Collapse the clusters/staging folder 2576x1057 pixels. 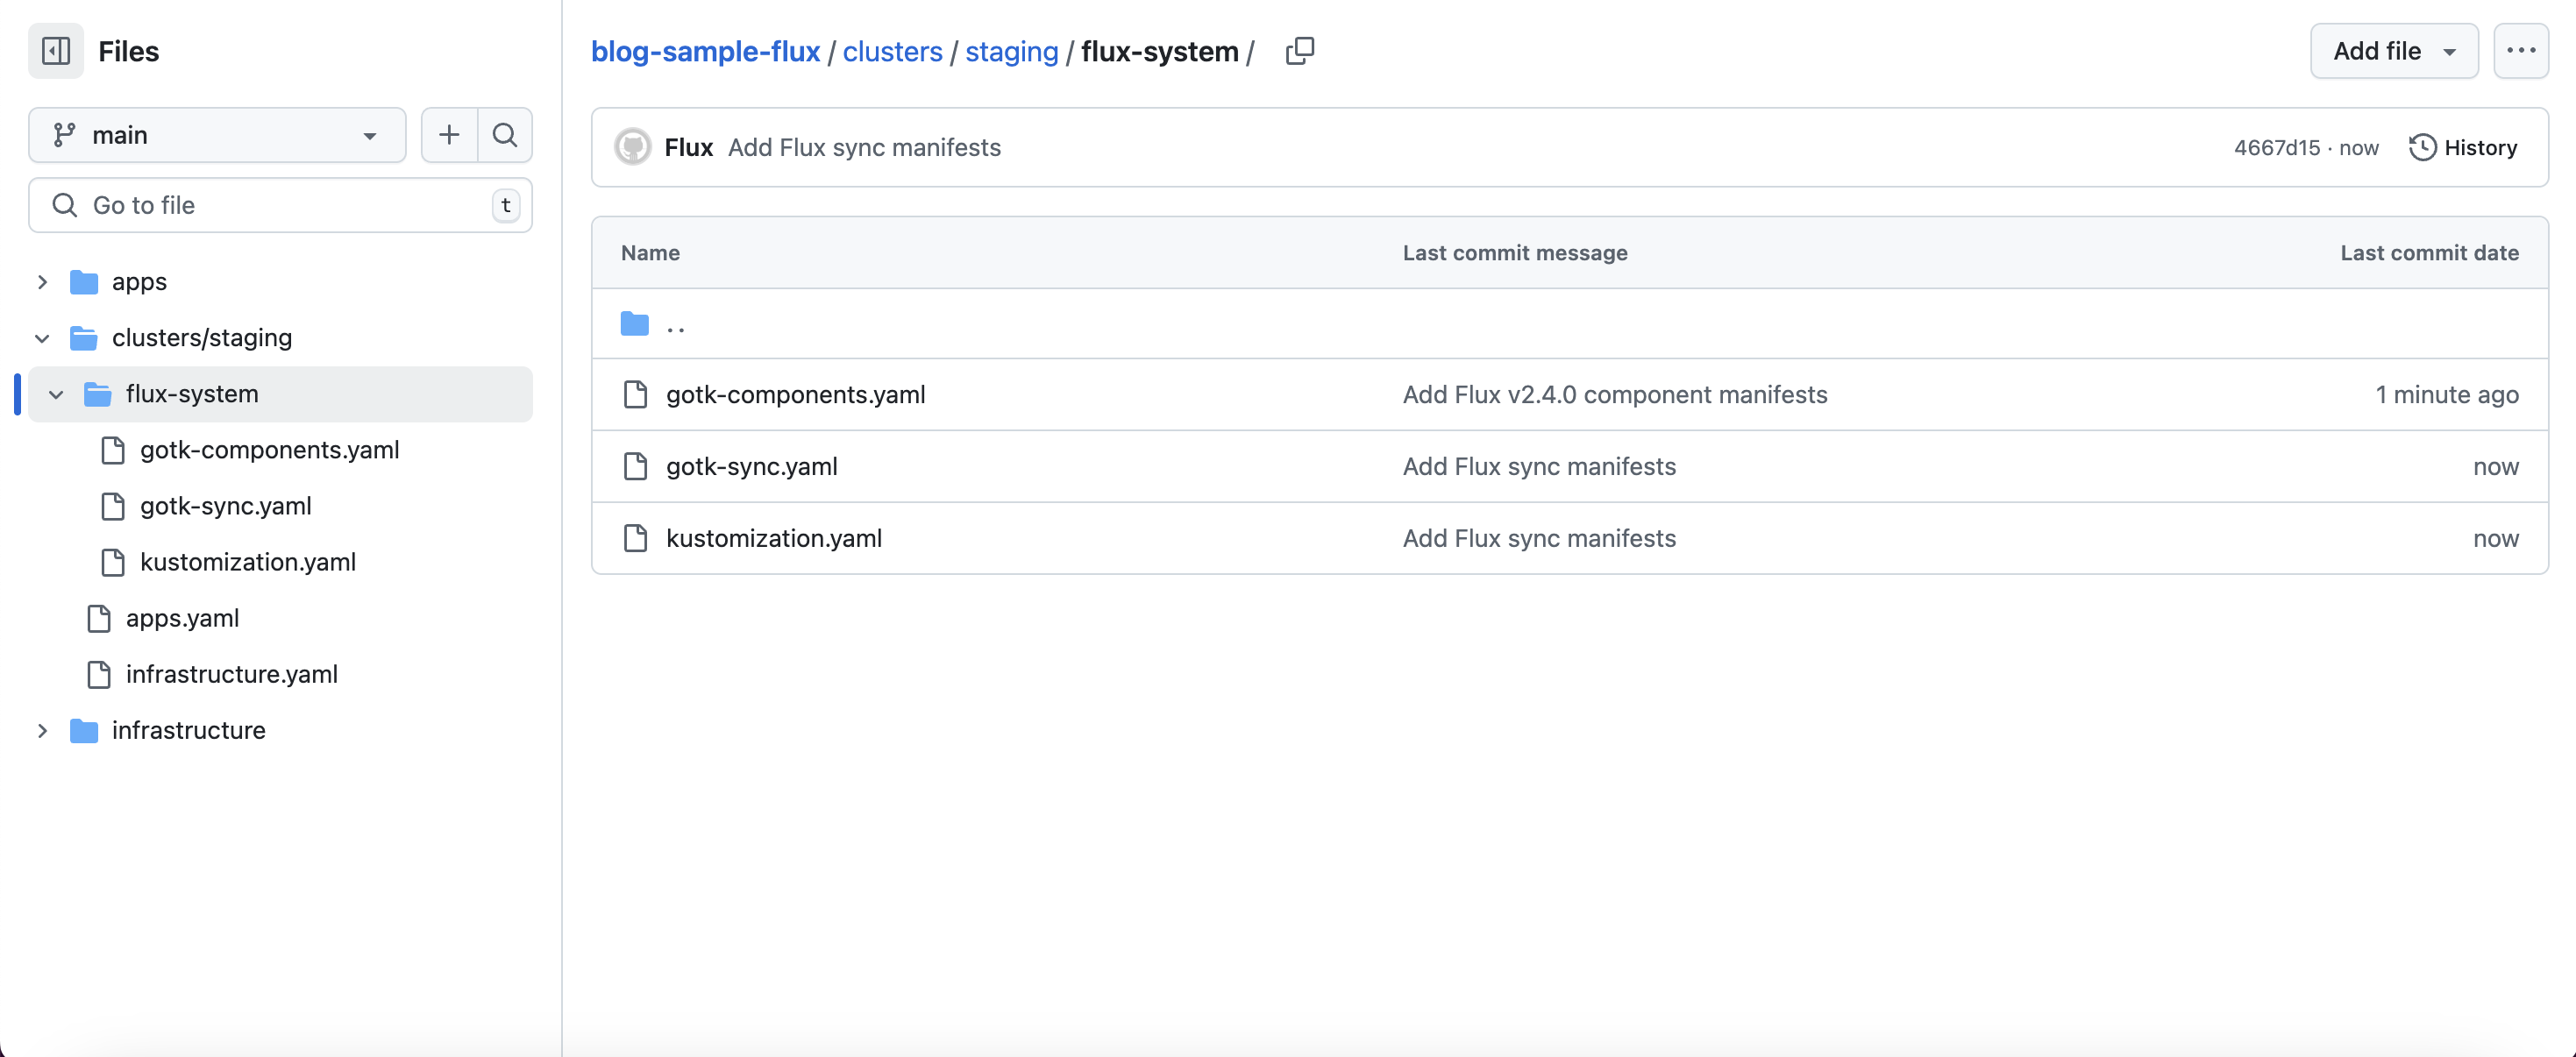(x=42, y=338)
